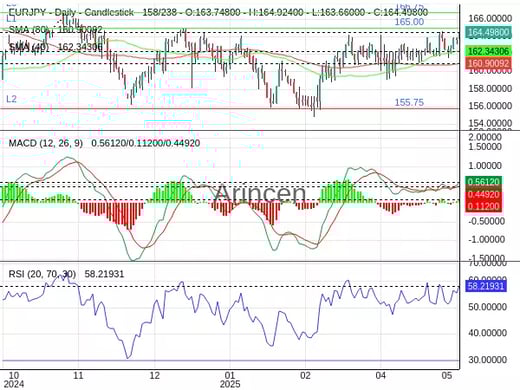Click the RSI (20, 70, 30) label
Image resolution: width=520 pixels, height=390 pixels.
[42, 274]
